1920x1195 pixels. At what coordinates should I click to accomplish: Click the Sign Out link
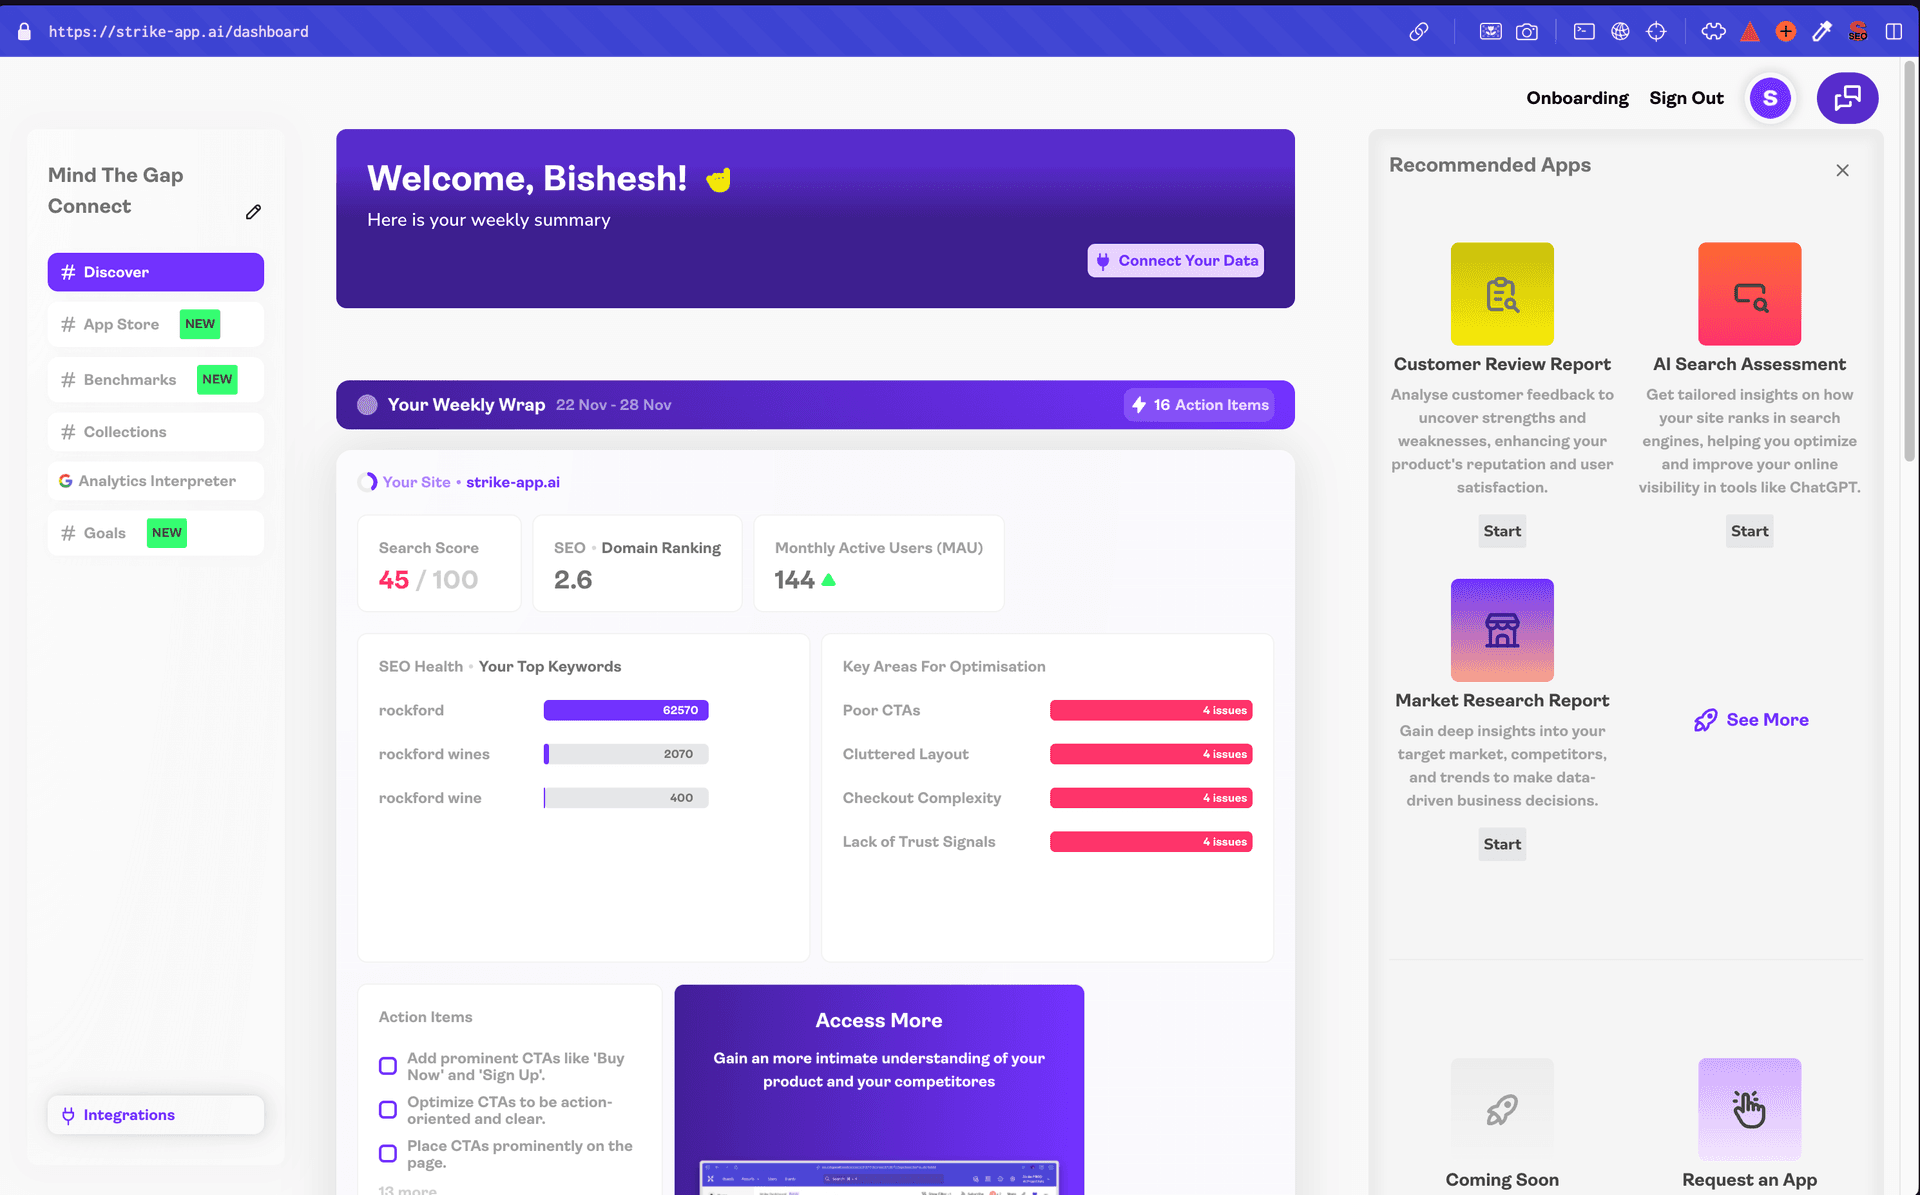coord(1686,98)
